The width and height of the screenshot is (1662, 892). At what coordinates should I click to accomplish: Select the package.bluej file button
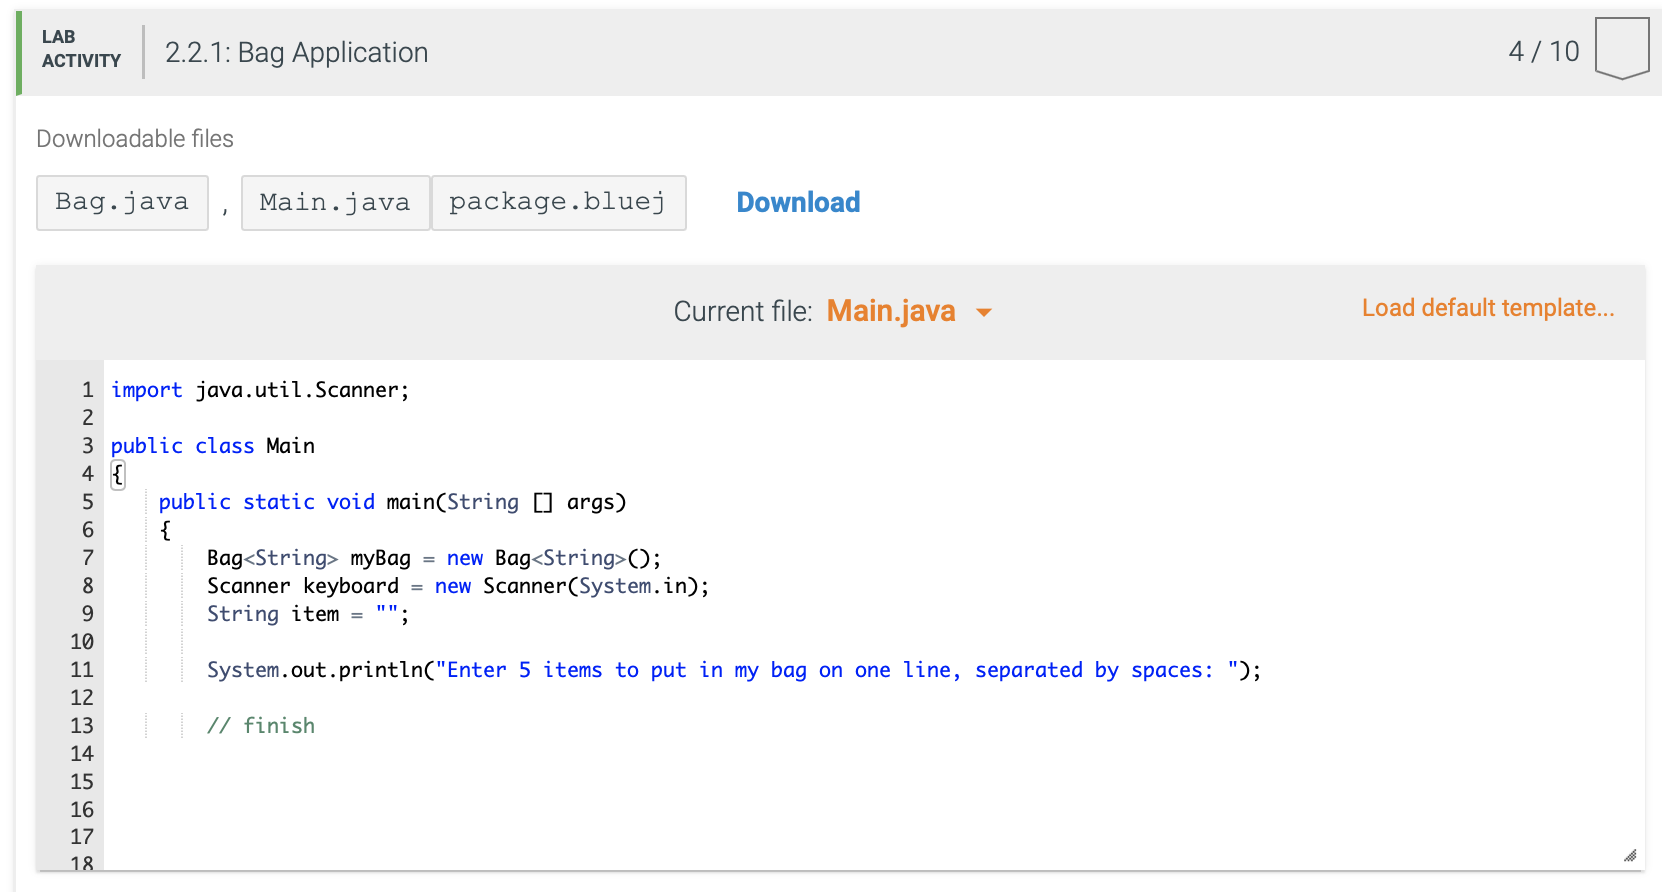coord(558,203)
